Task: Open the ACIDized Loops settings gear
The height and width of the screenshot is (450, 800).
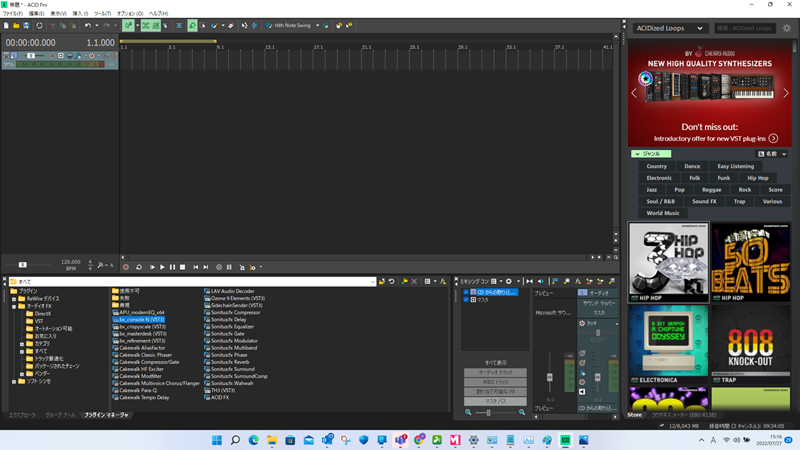Action: [787, 28]
